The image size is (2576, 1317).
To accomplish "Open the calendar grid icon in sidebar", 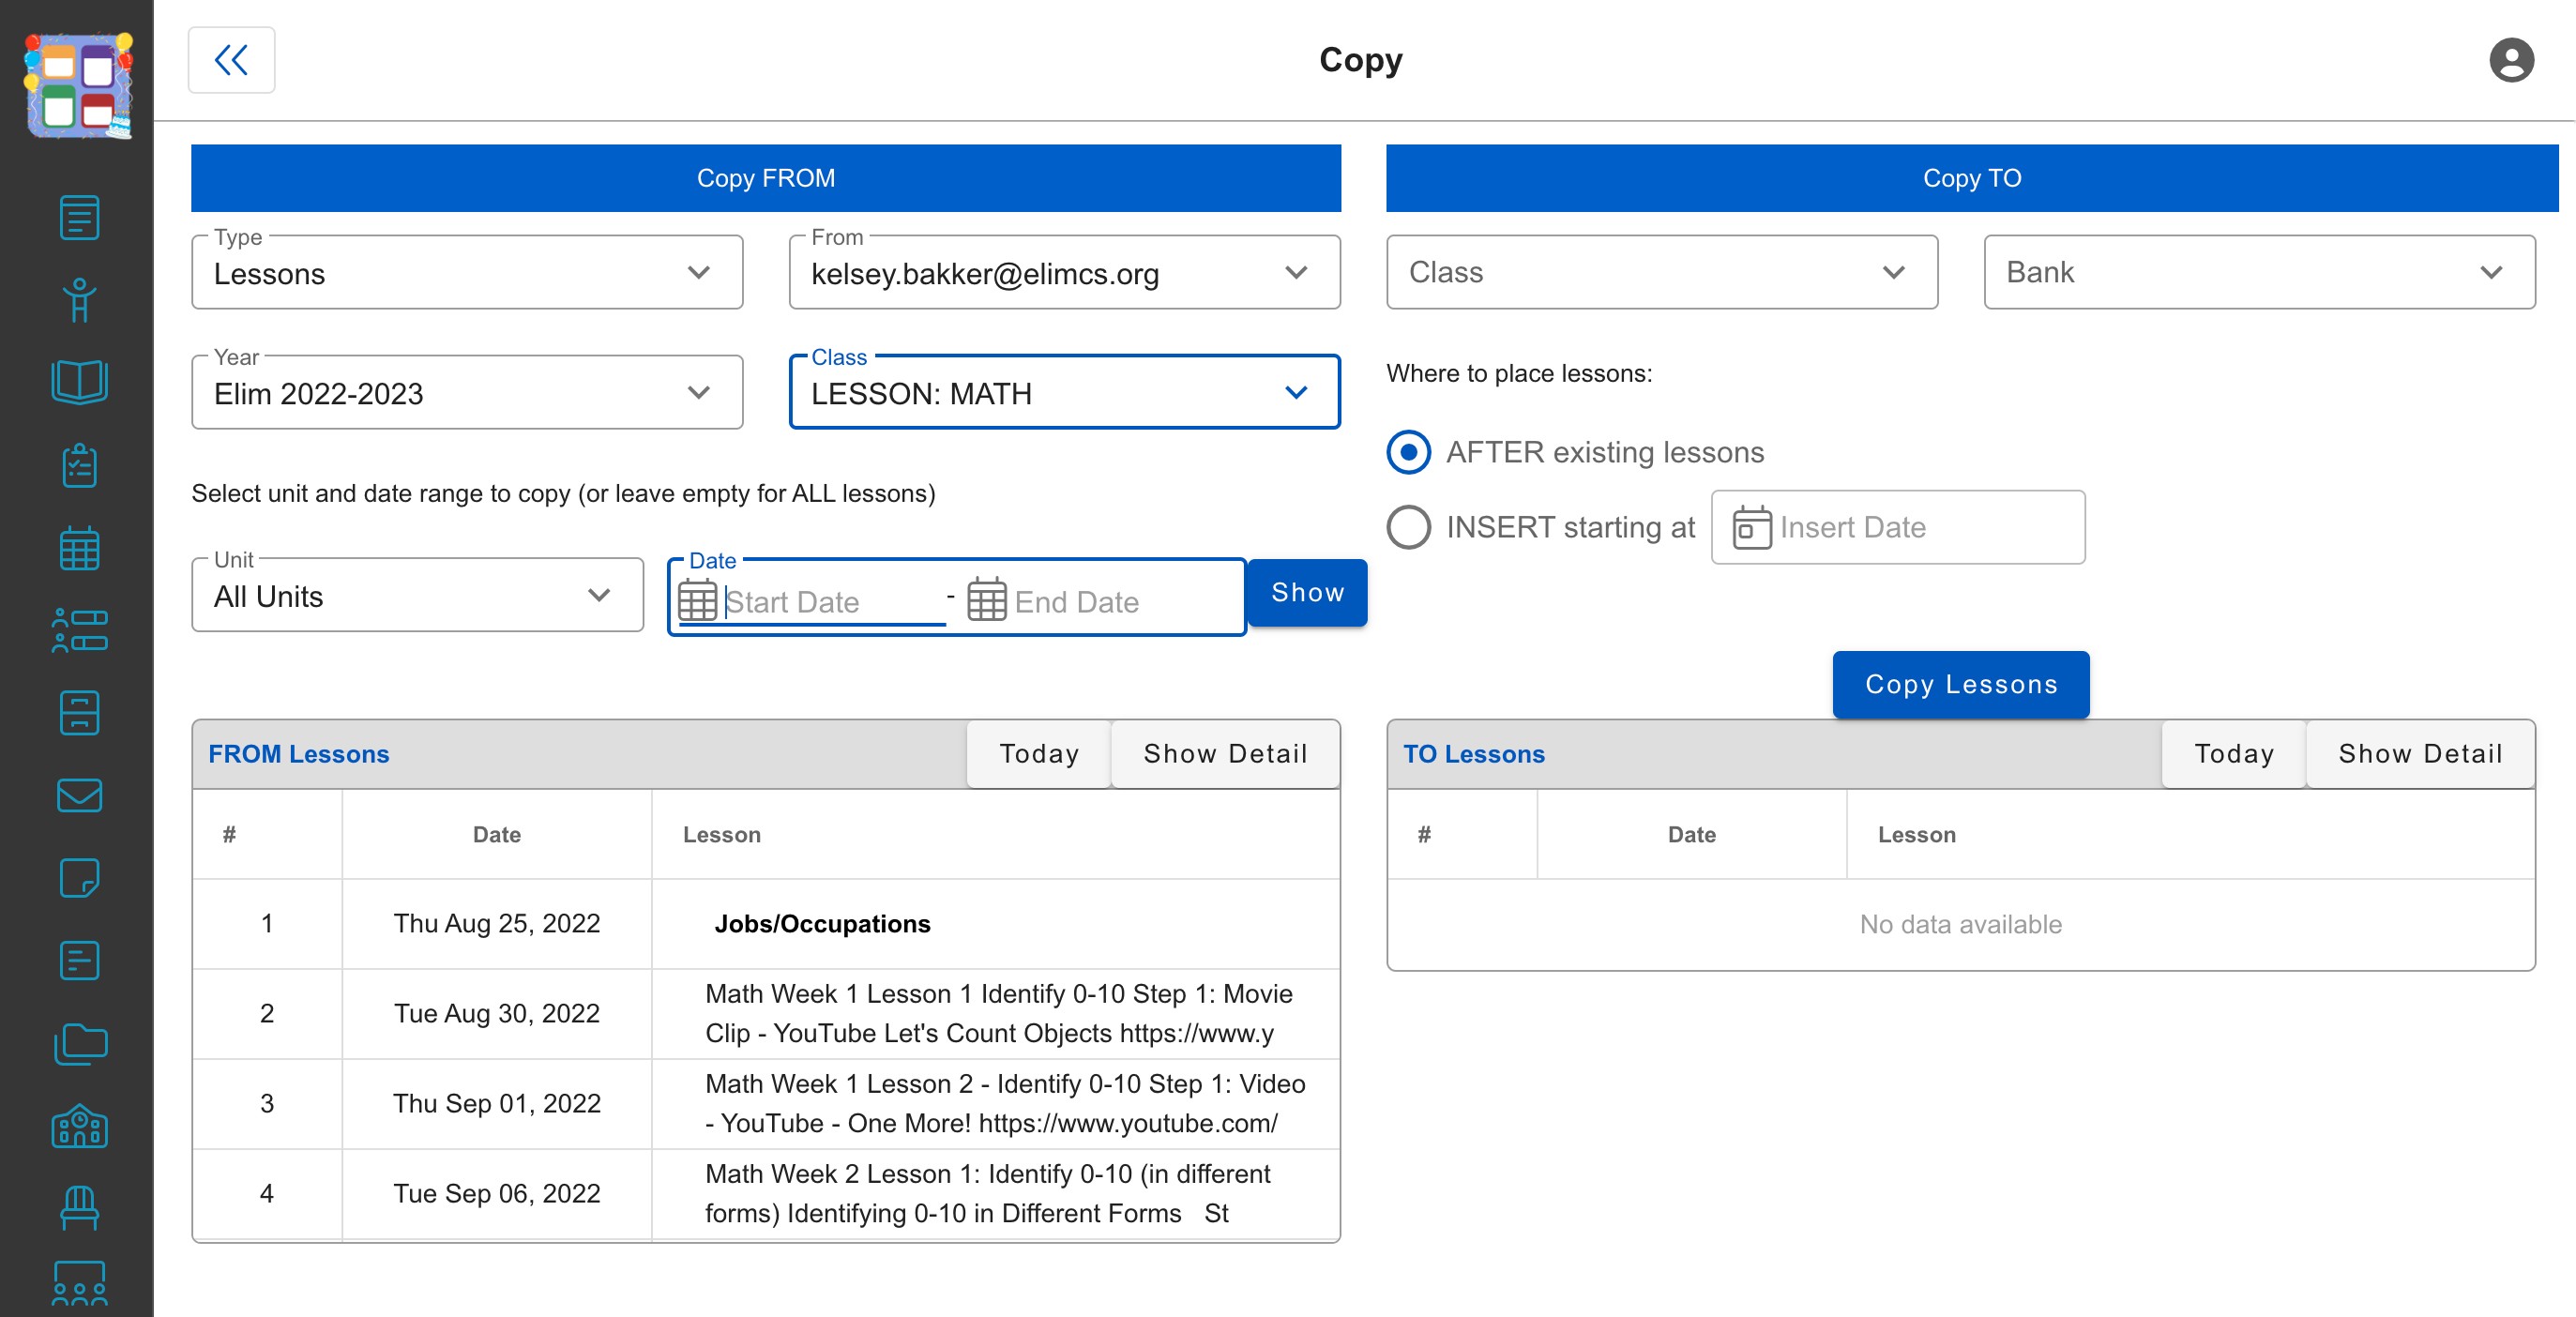I will 79,548.
